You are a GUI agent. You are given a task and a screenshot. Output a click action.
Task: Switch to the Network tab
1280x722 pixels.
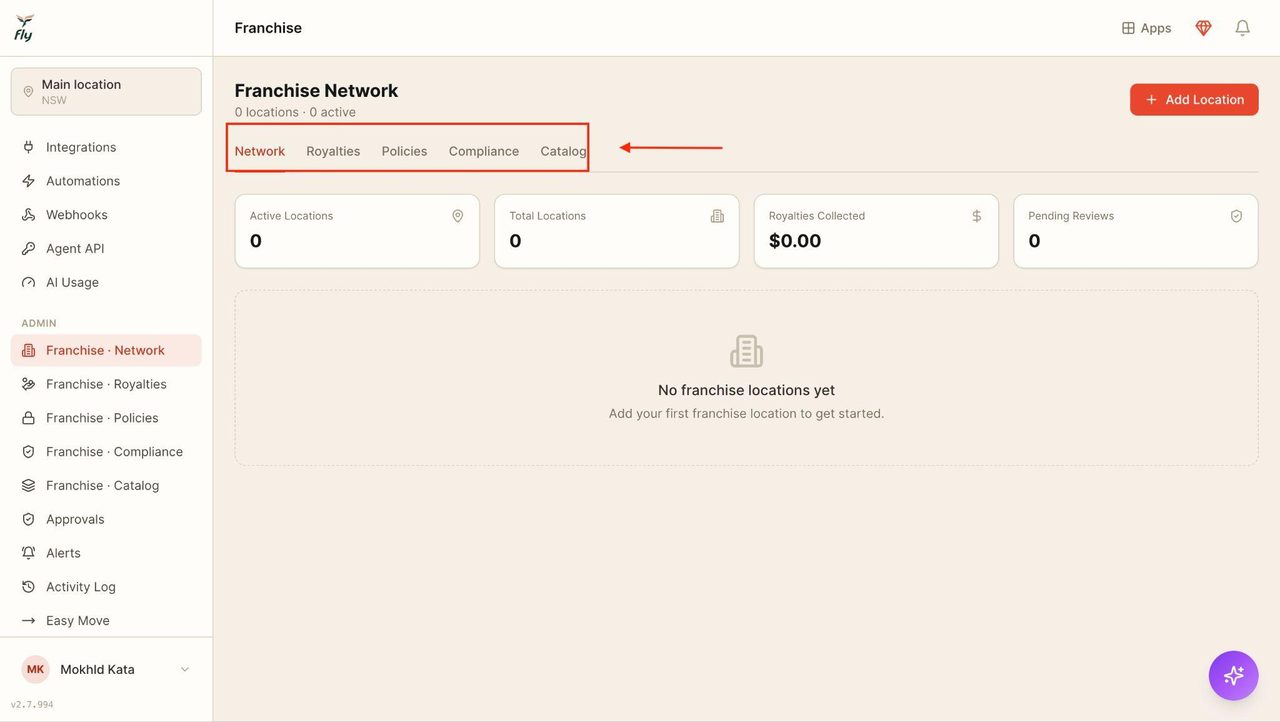tap(260, 151)
